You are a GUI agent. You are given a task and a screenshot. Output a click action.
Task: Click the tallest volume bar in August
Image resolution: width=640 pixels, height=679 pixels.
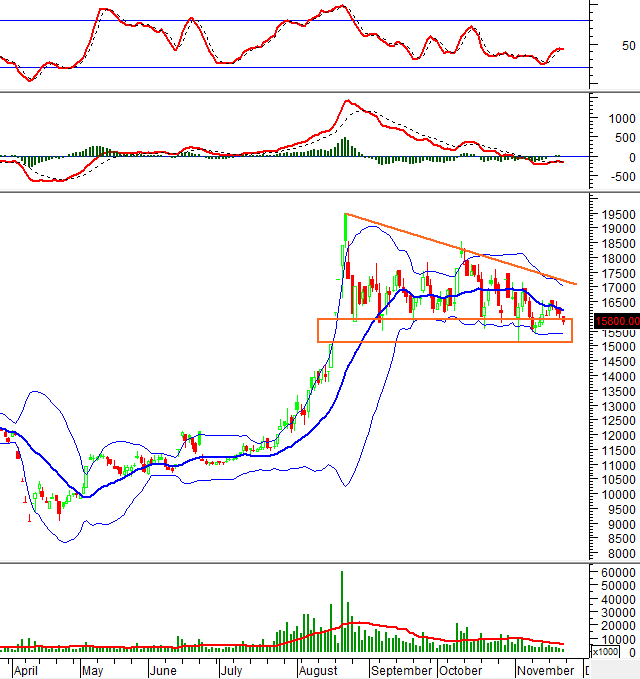click(342, 610)
